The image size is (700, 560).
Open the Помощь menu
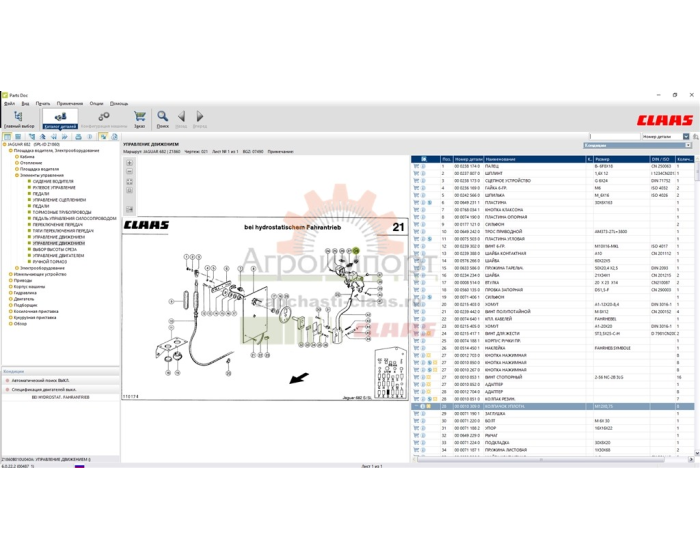tap(119, 104)
